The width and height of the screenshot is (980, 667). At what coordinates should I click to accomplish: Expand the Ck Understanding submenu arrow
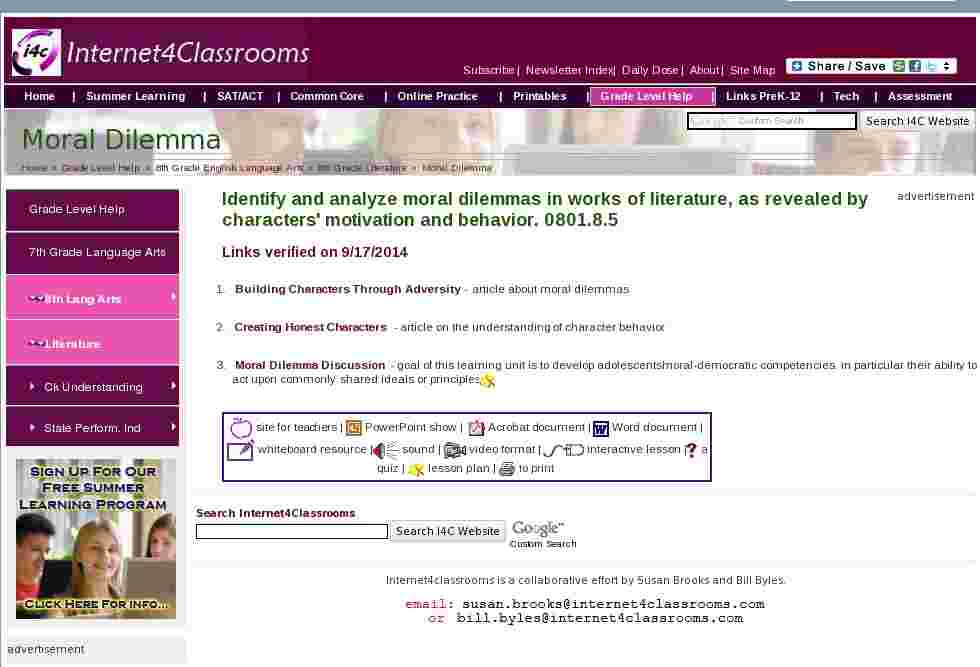tap(173, 386)
